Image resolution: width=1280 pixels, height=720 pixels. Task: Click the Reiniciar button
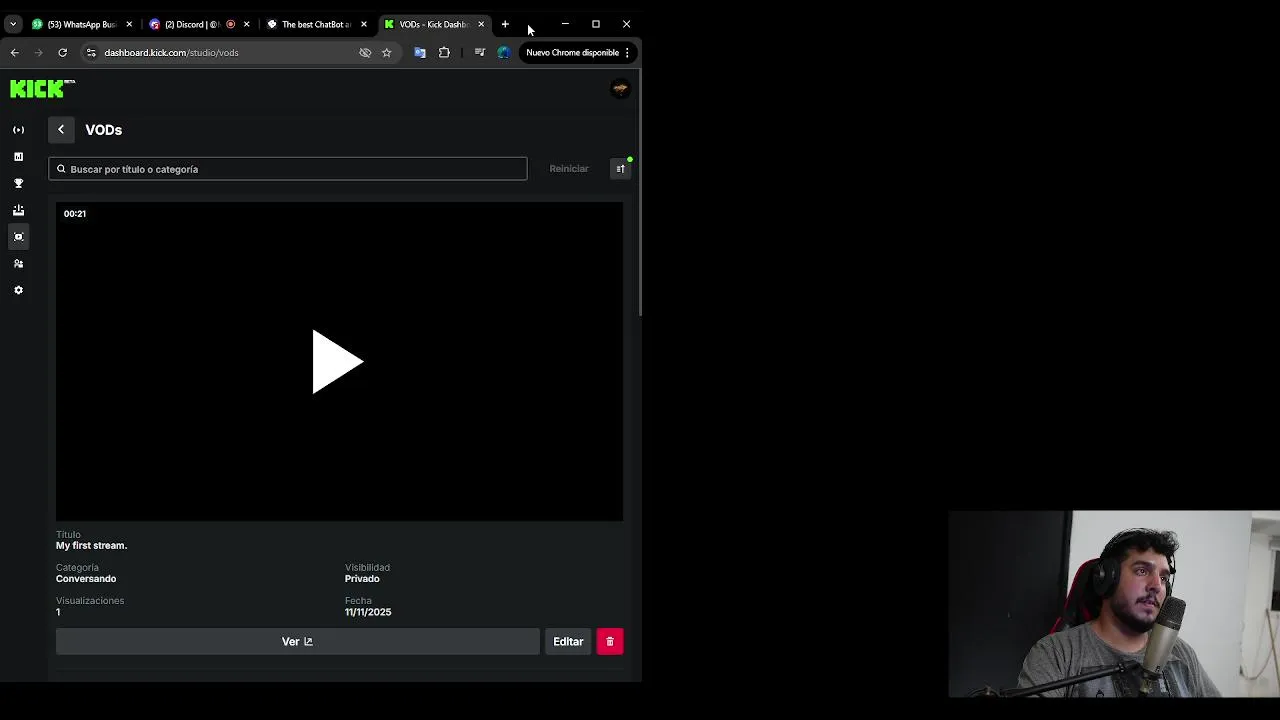click(x=569, y=169)
